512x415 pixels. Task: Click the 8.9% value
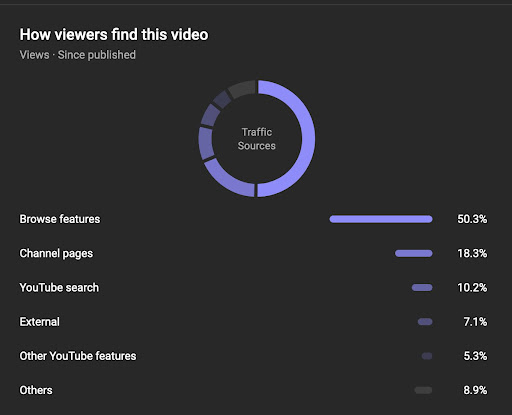click(x=475, y=390)
